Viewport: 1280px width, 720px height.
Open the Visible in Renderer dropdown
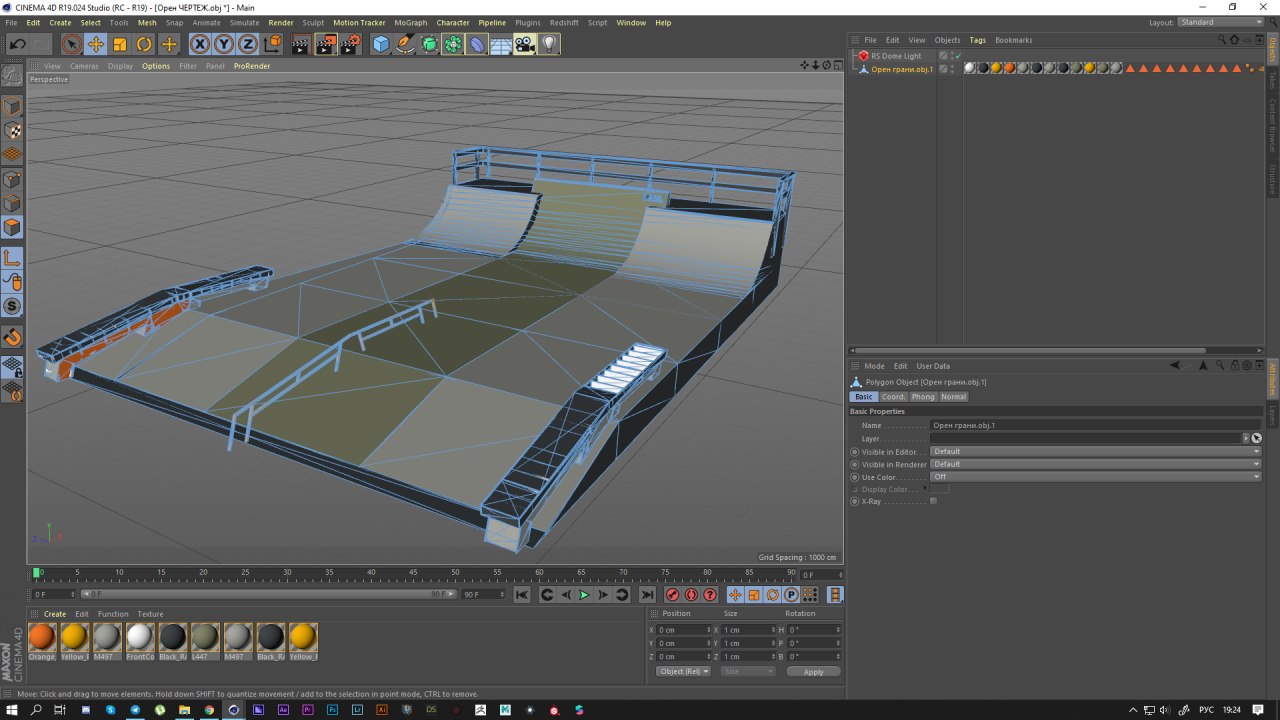pos(1095,464)
